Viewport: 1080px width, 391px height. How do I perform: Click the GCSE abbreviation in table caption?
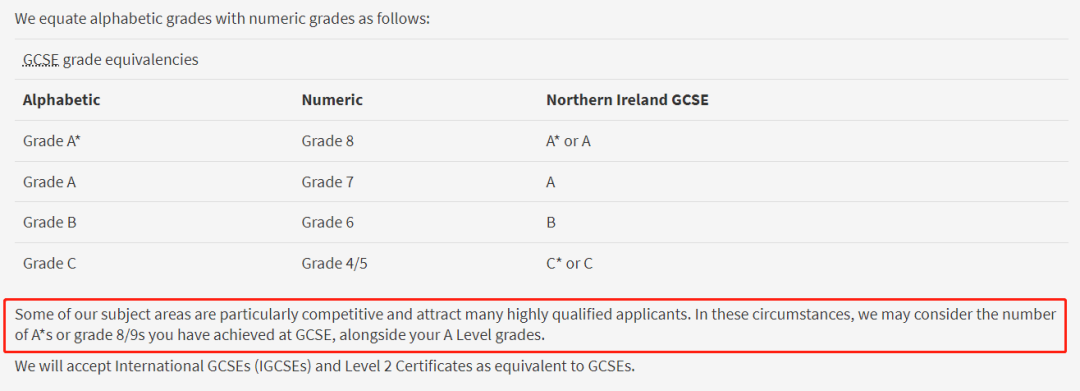click(x=41, y=60)
